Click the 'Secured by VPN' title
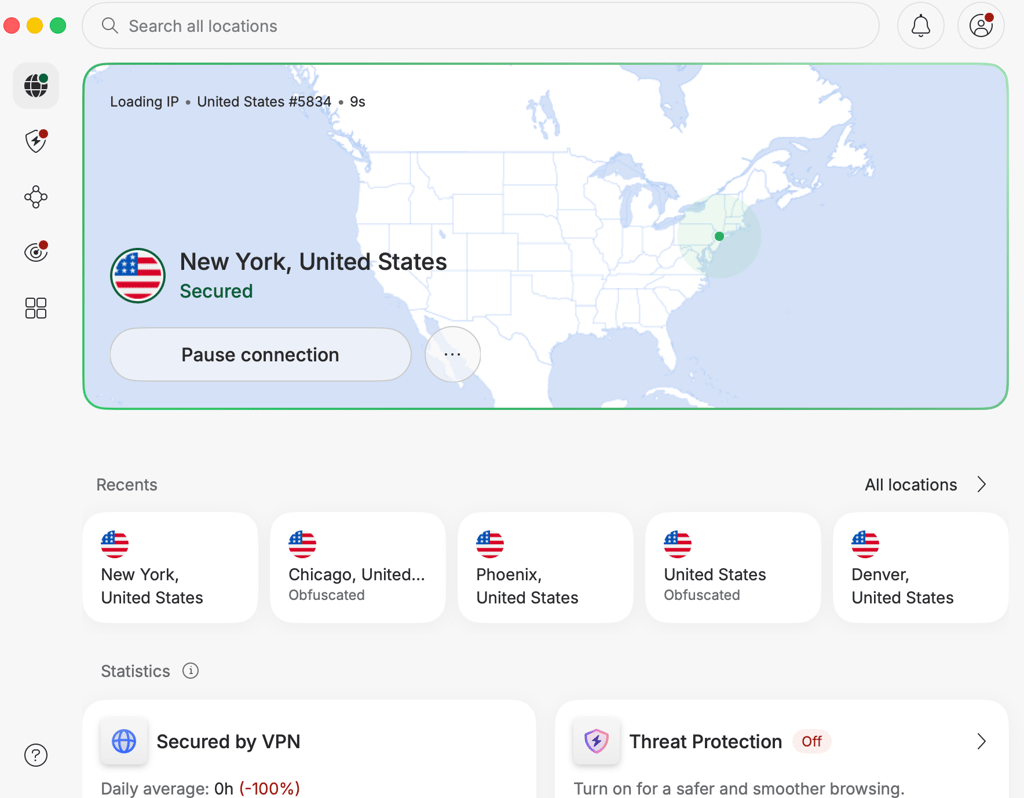 [x=229, y=741]
